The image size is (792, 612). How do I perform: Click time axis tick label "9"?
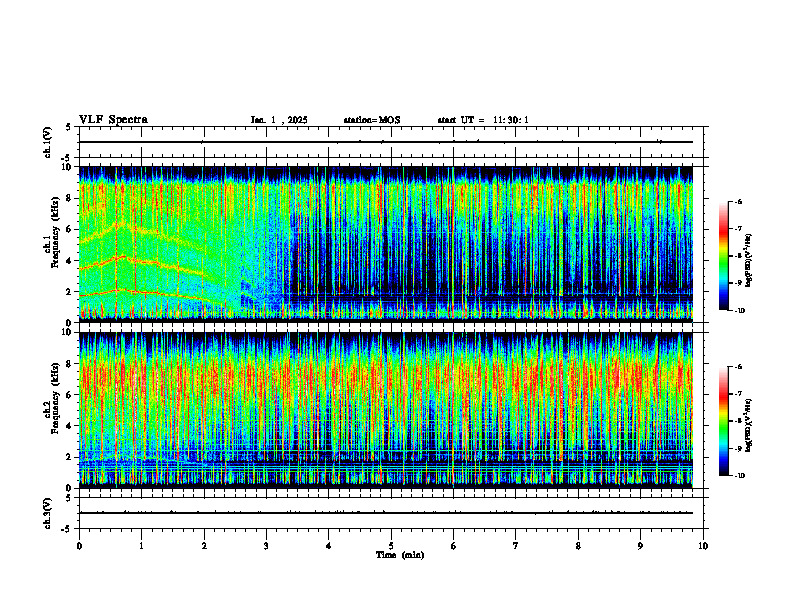point(640,546)
